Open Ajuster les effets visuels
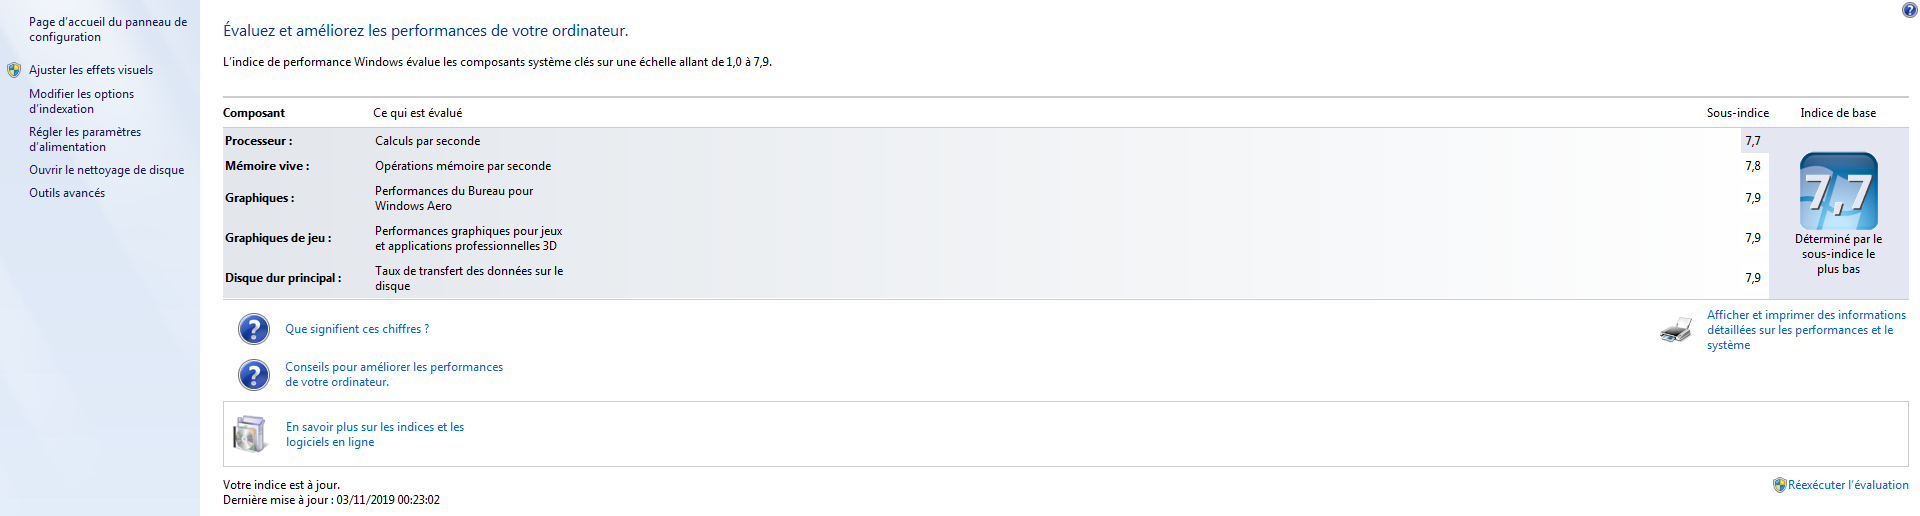Screen dimensions: 1920x516 pos(91,70)
